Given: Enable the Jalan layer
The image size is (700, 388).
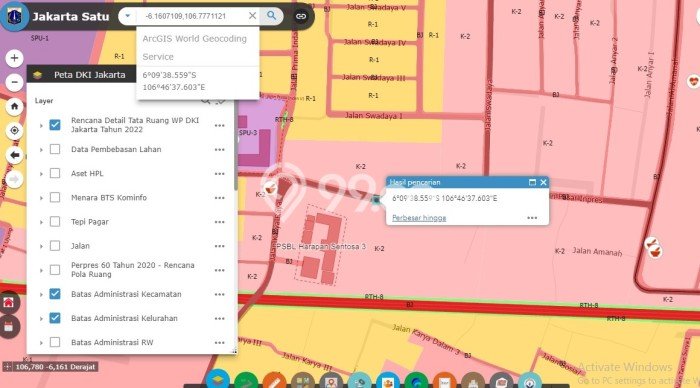Looking at the screenshot, I should 55,246.
